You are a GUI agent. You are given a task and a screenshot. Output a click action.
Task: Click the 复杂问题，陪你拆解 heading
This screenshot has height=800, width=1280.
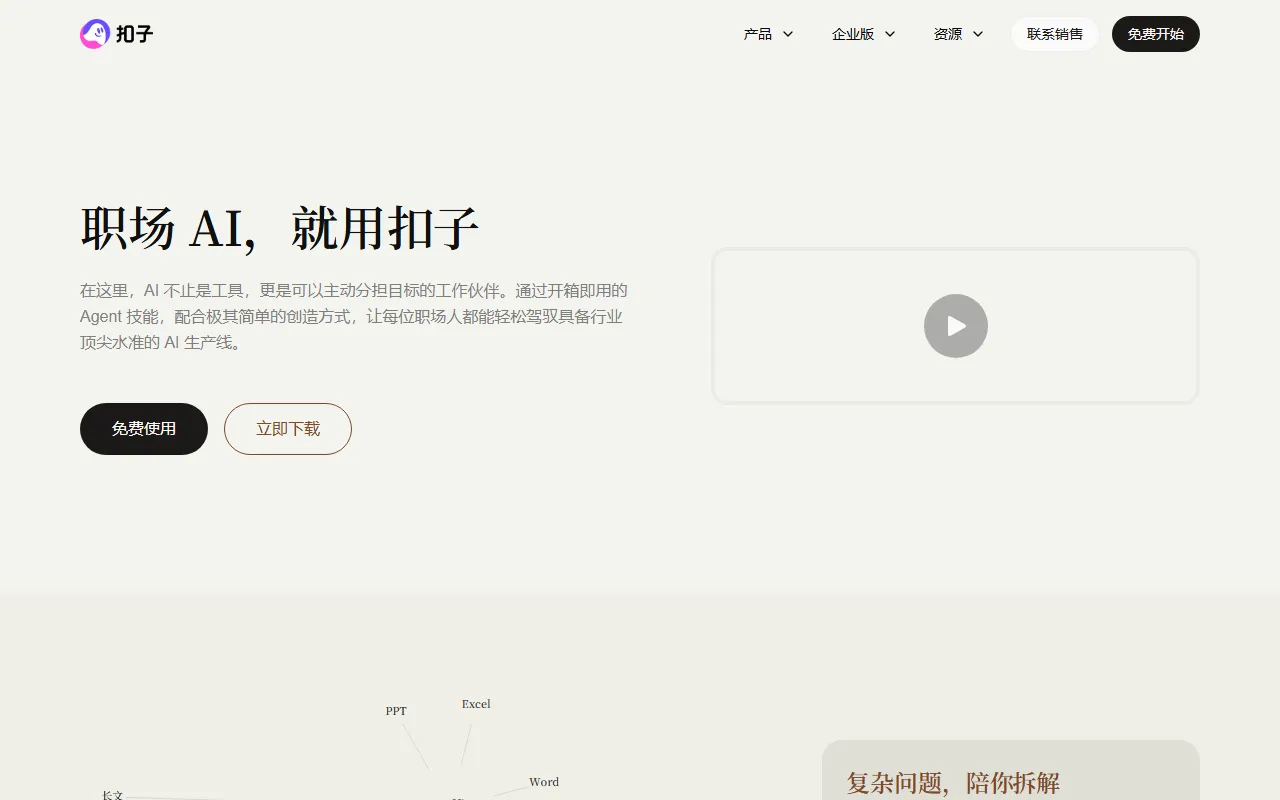952,783
